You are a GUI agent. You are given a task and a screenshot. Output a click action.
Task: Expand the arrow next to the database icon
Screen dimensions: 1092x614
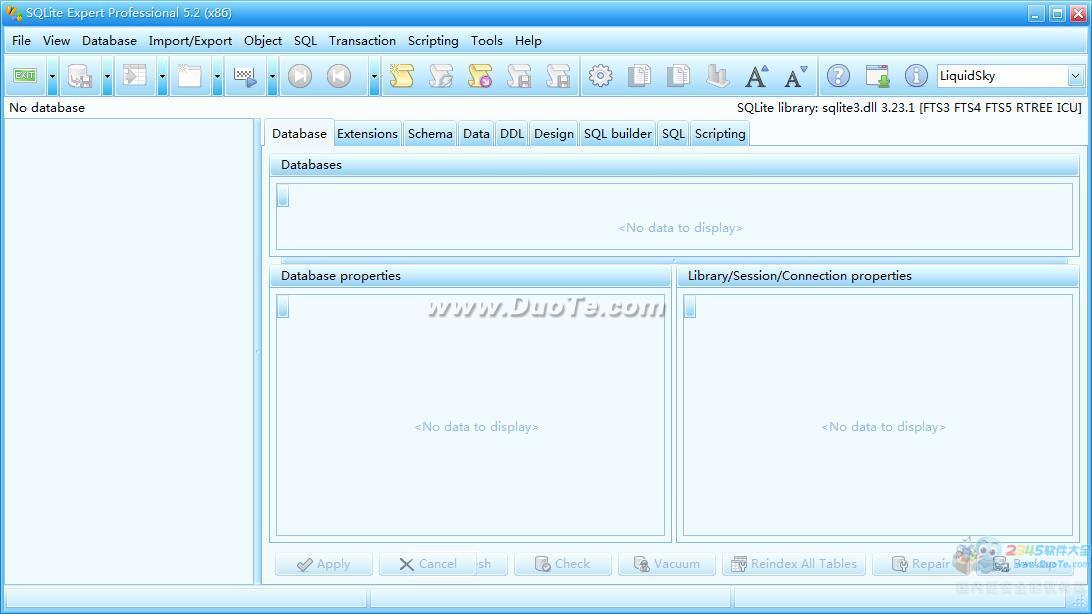[x=107, y=76]
